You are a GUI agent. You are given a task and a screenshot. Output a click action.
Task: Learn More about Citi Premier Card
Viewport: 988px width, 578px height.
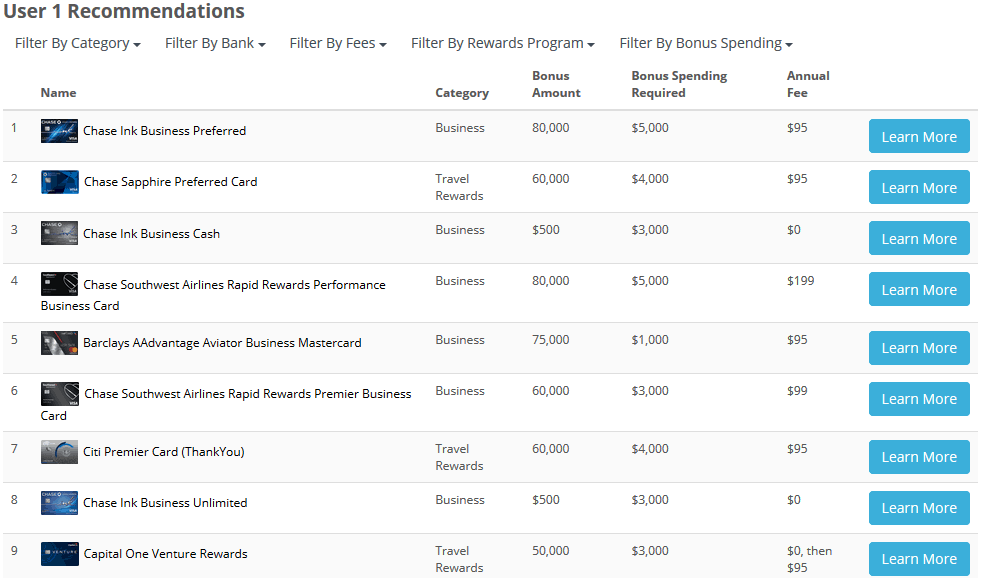pos(919,457)
